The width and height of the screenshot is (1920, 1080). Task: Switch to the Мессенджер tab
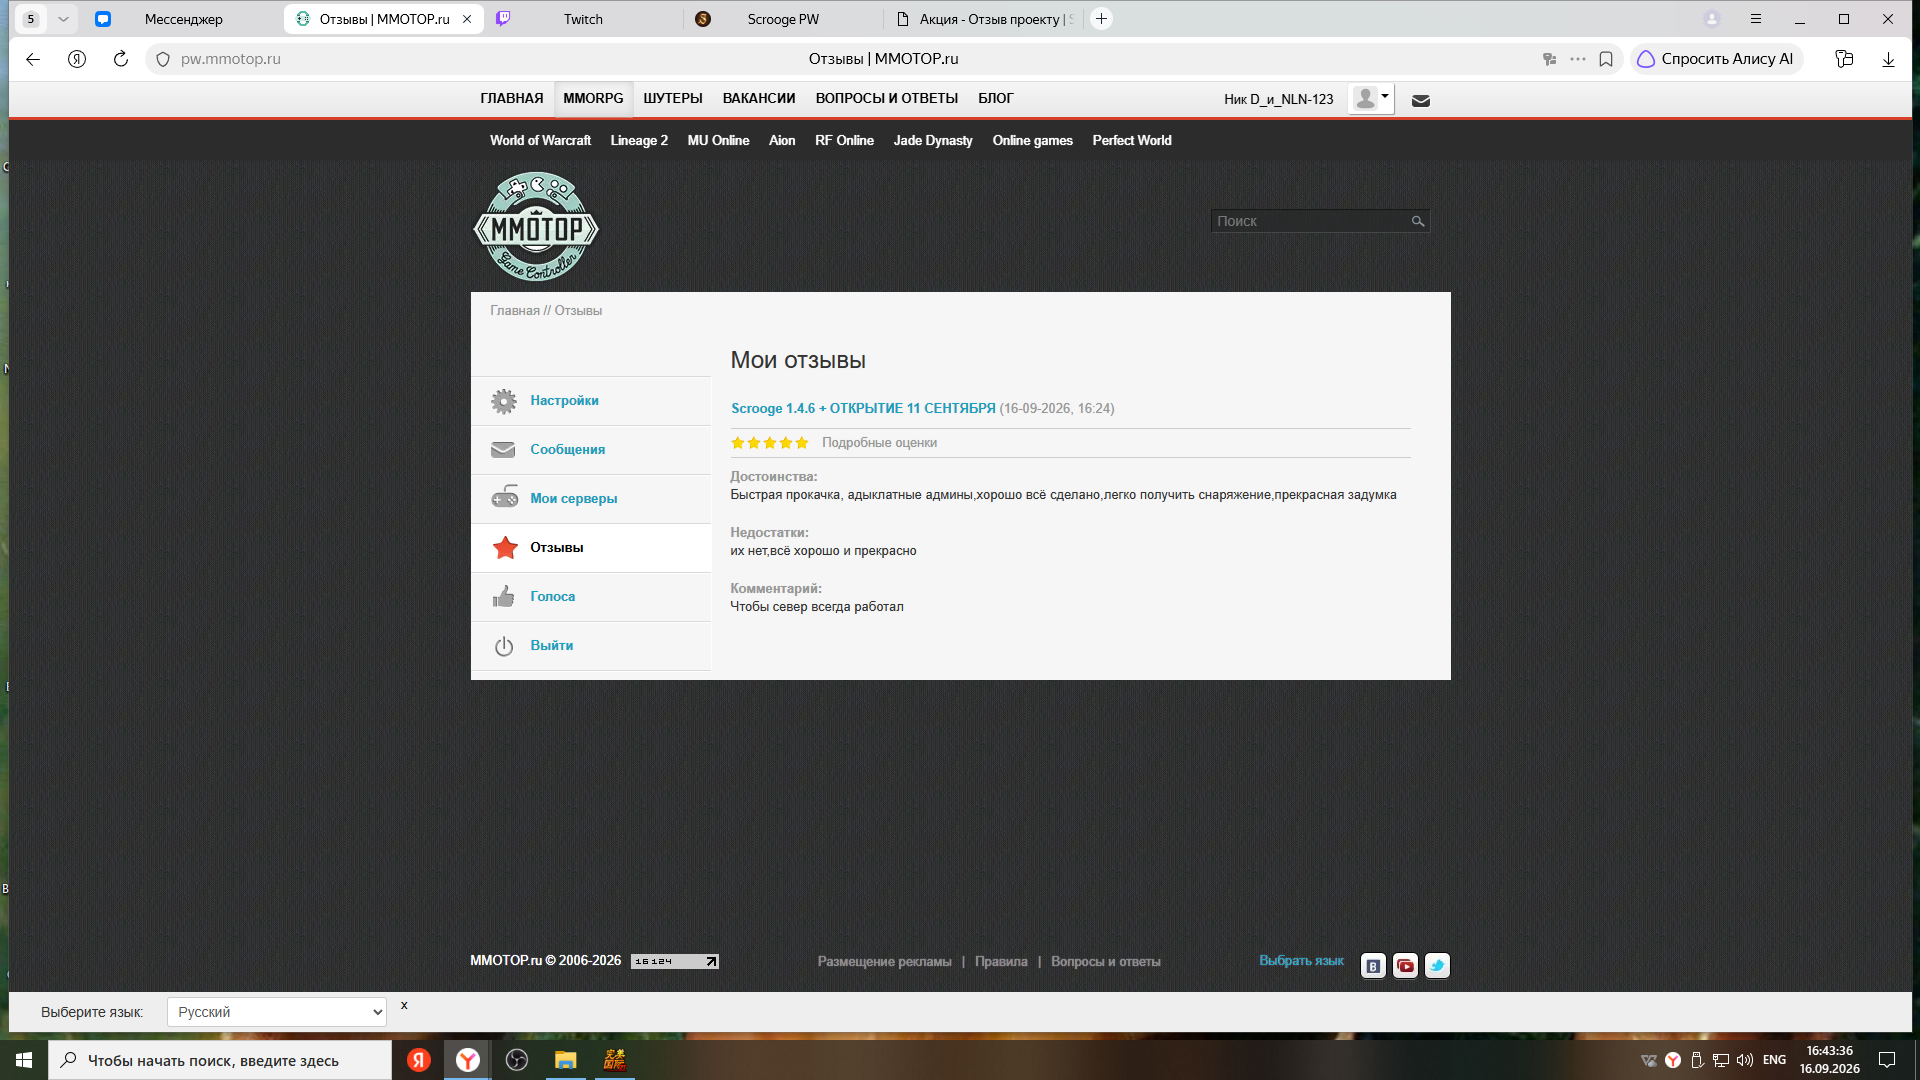click(x=184, y=19)
